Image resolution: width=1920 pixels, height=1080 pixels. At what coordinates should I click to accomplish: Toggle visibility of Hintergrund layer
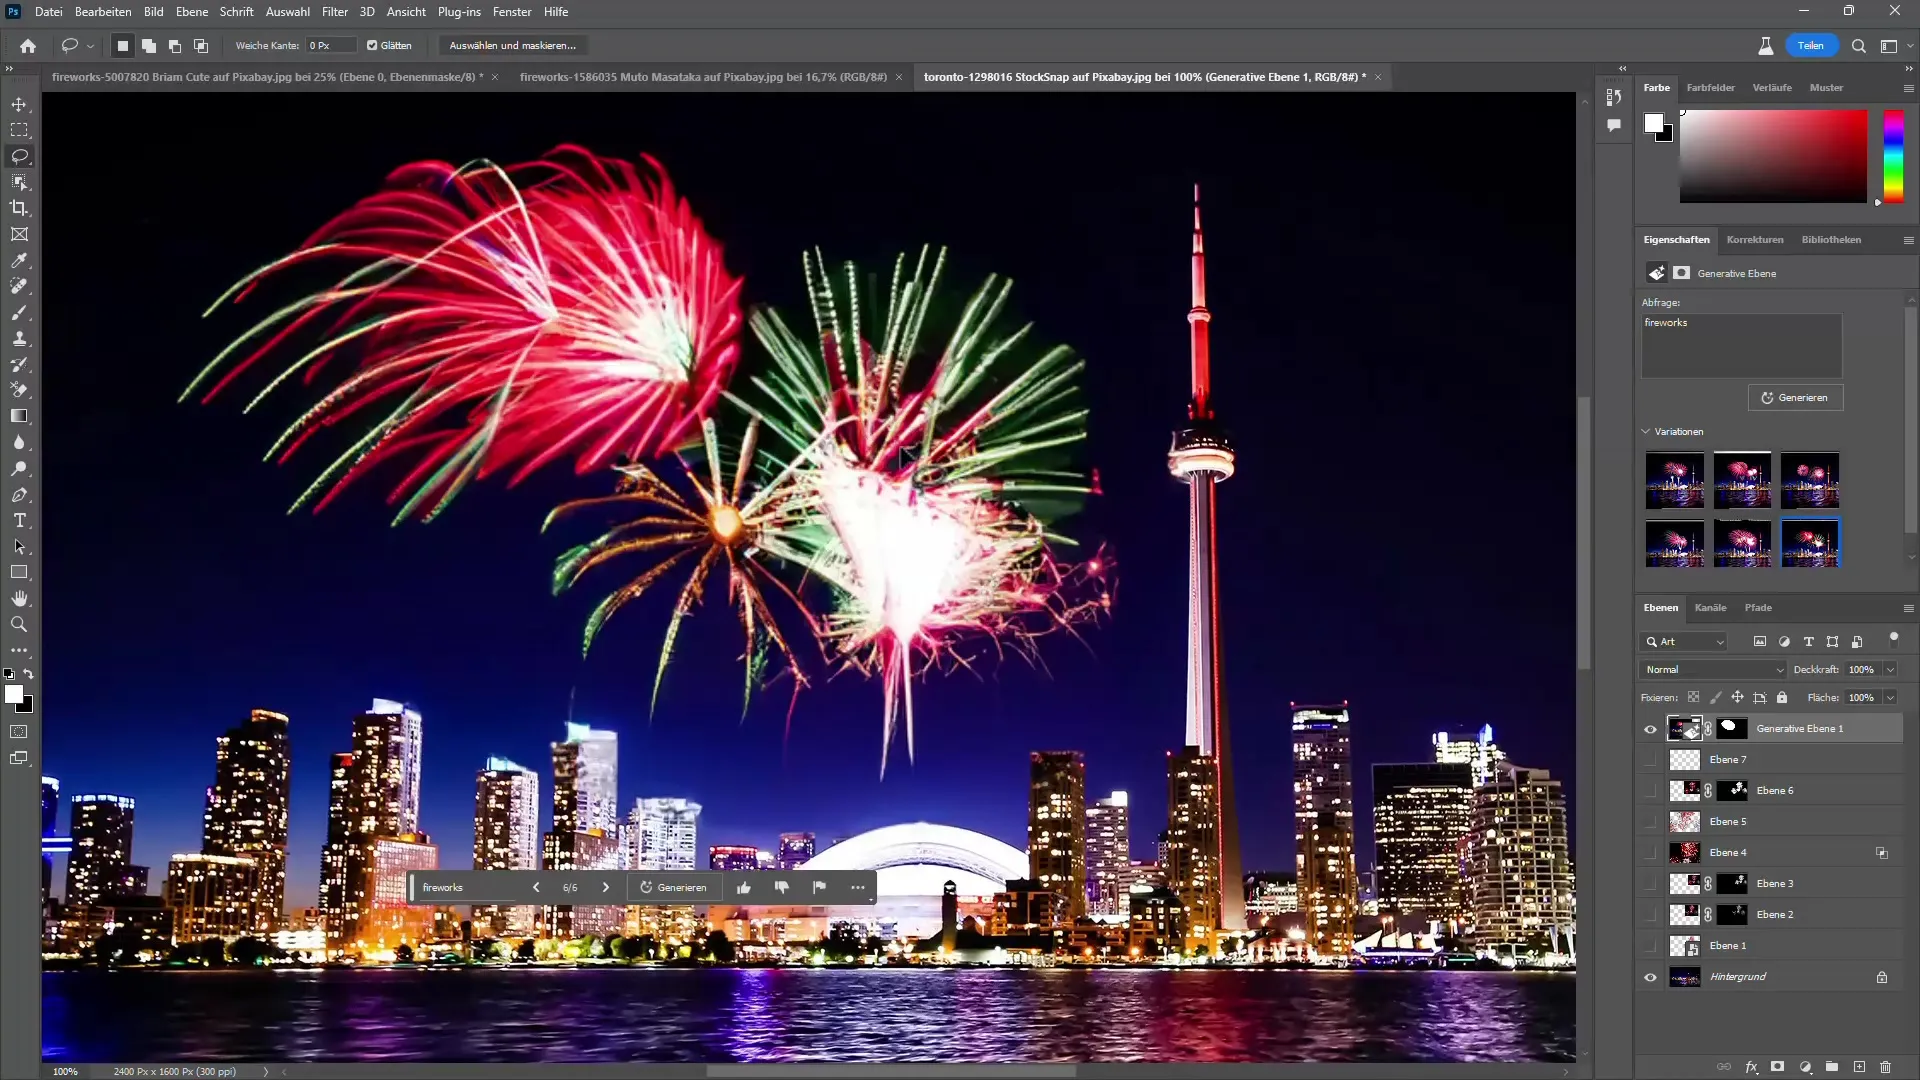pyautogui.click(x=1651, y=976)
